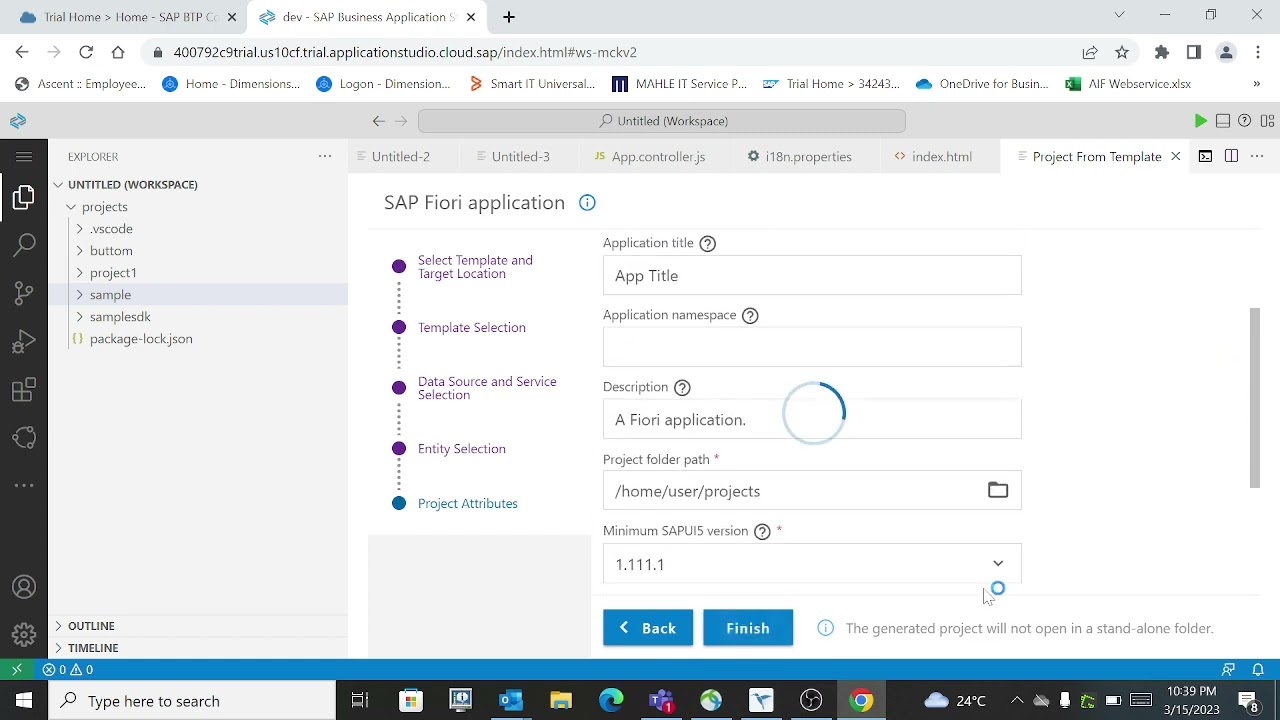Screen dimensions: 1280x720
Task: Expand the samplesdk folder
Action: [120, 317]
